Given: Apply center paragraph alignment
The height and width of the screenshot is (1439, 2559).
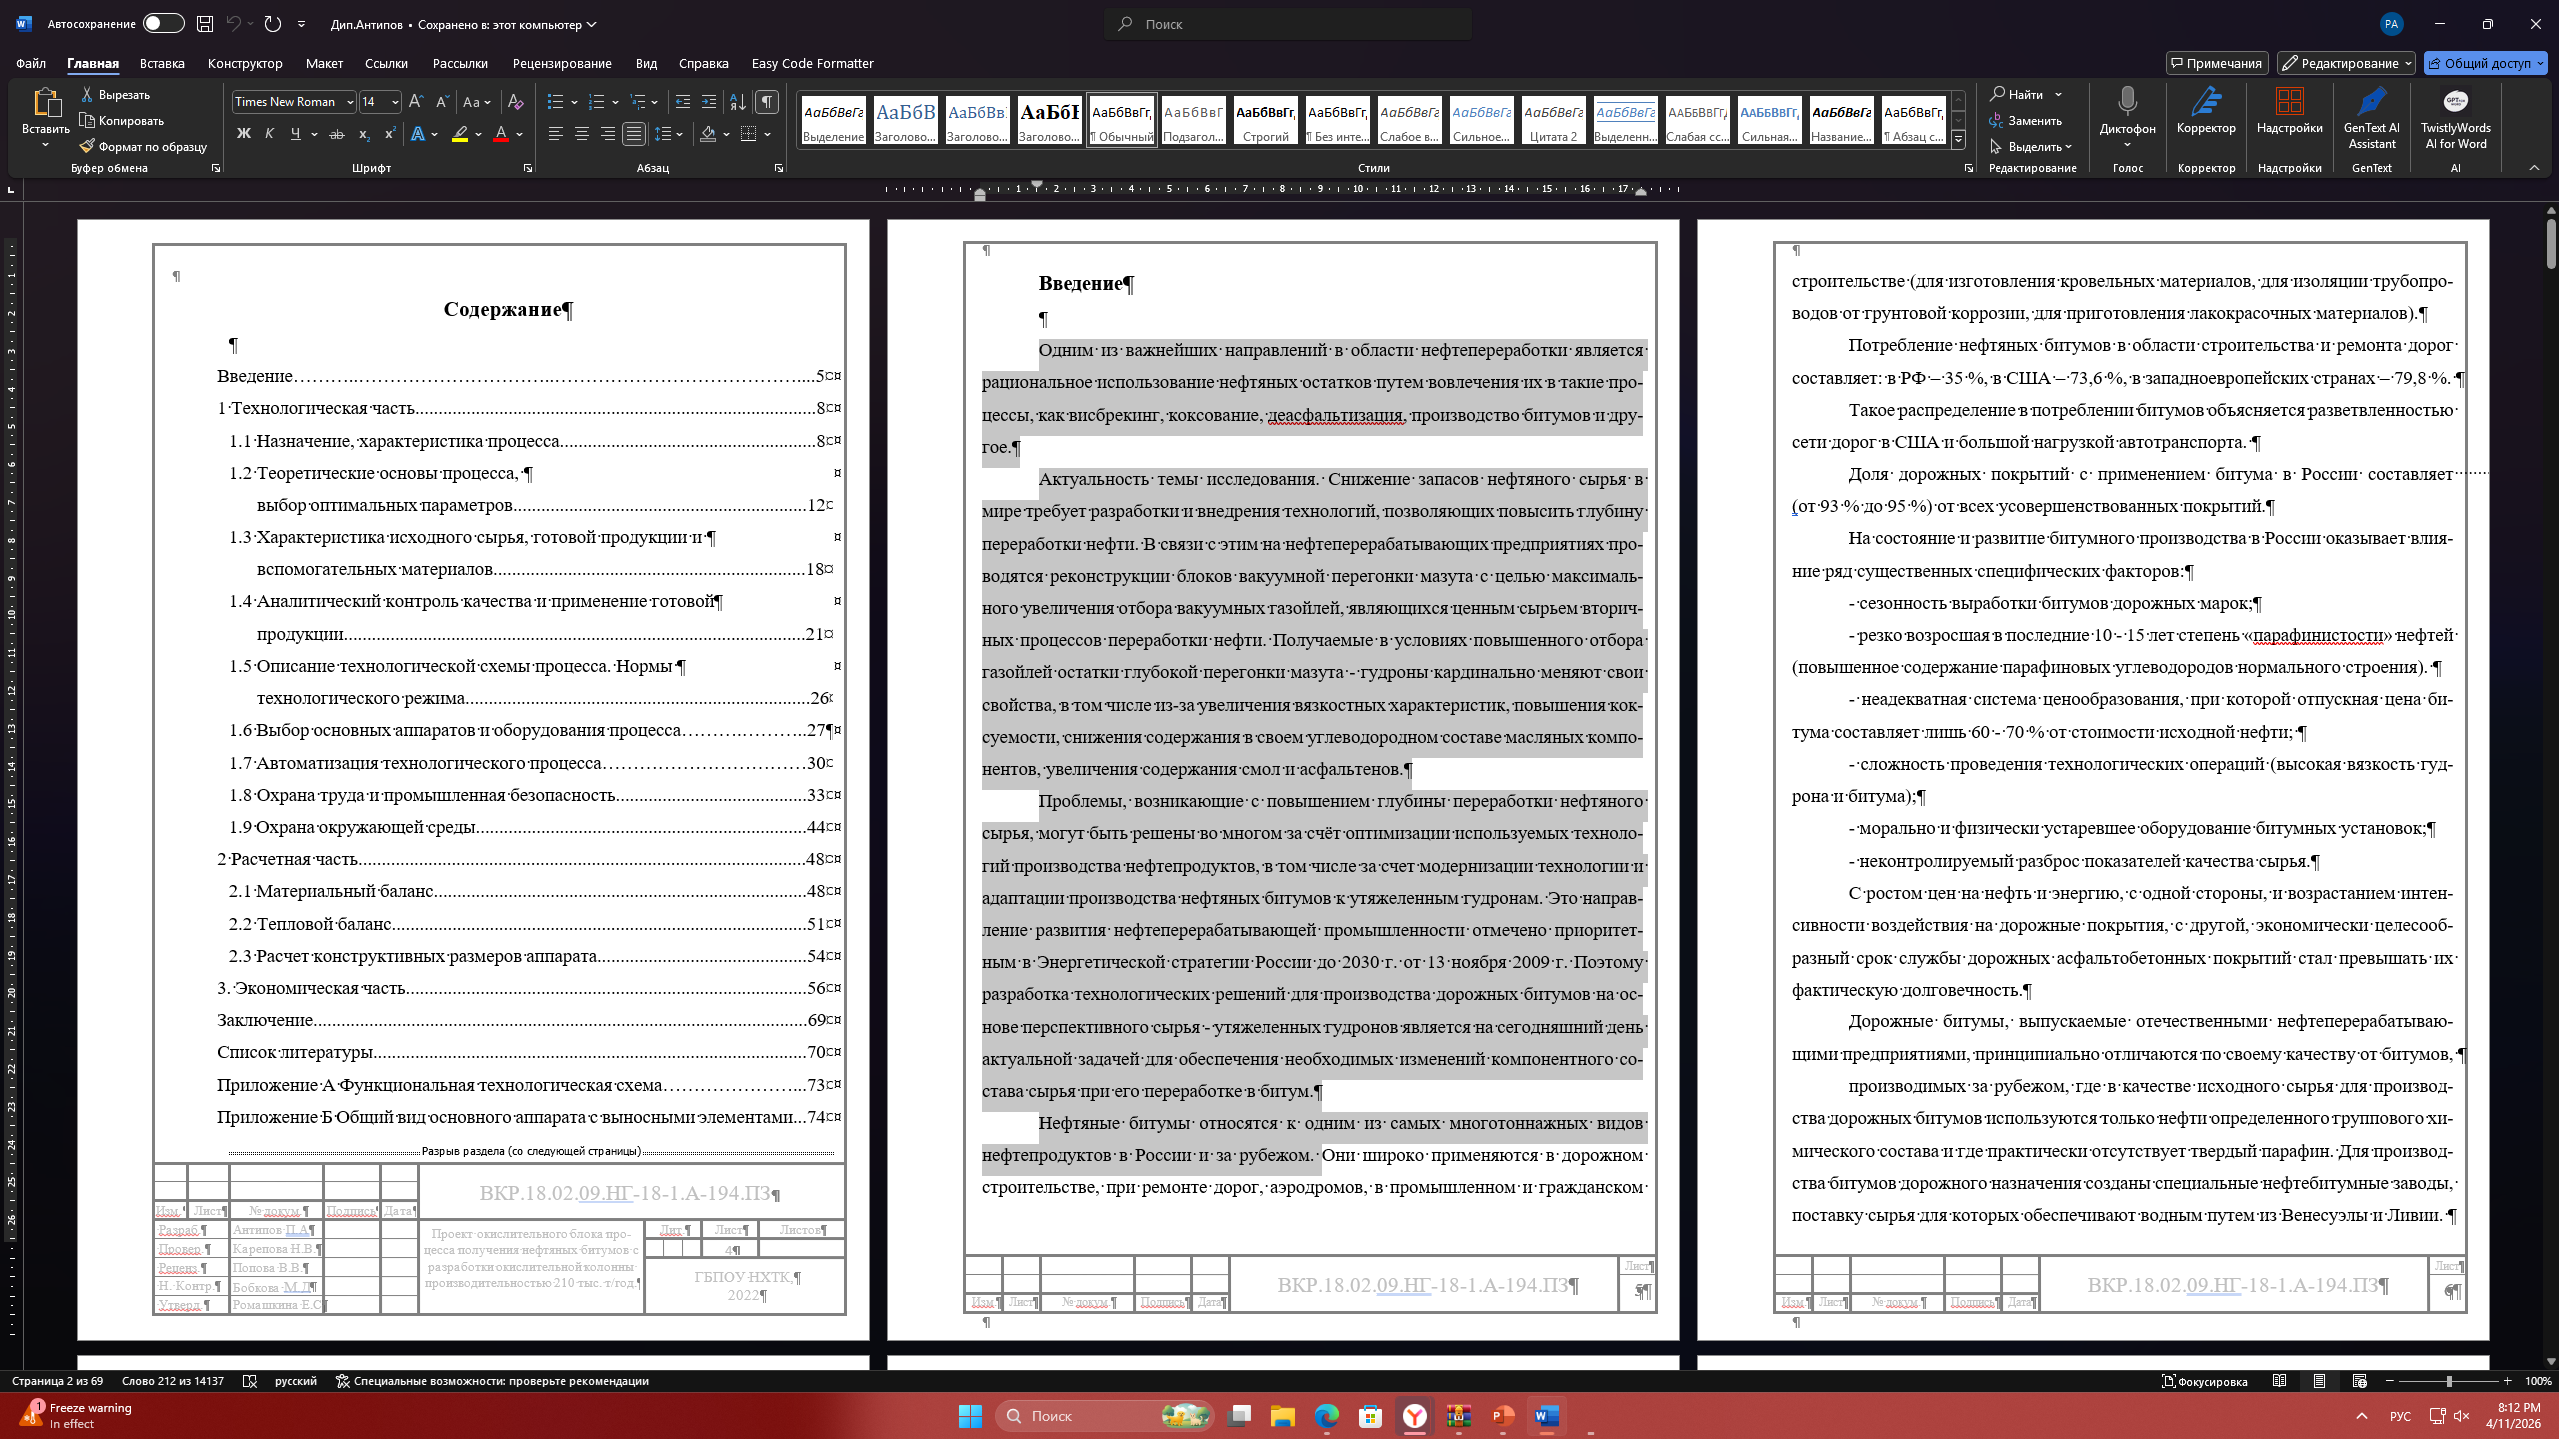Looking at the screenshot, I should pyautogui.click(x=581, y=134).
